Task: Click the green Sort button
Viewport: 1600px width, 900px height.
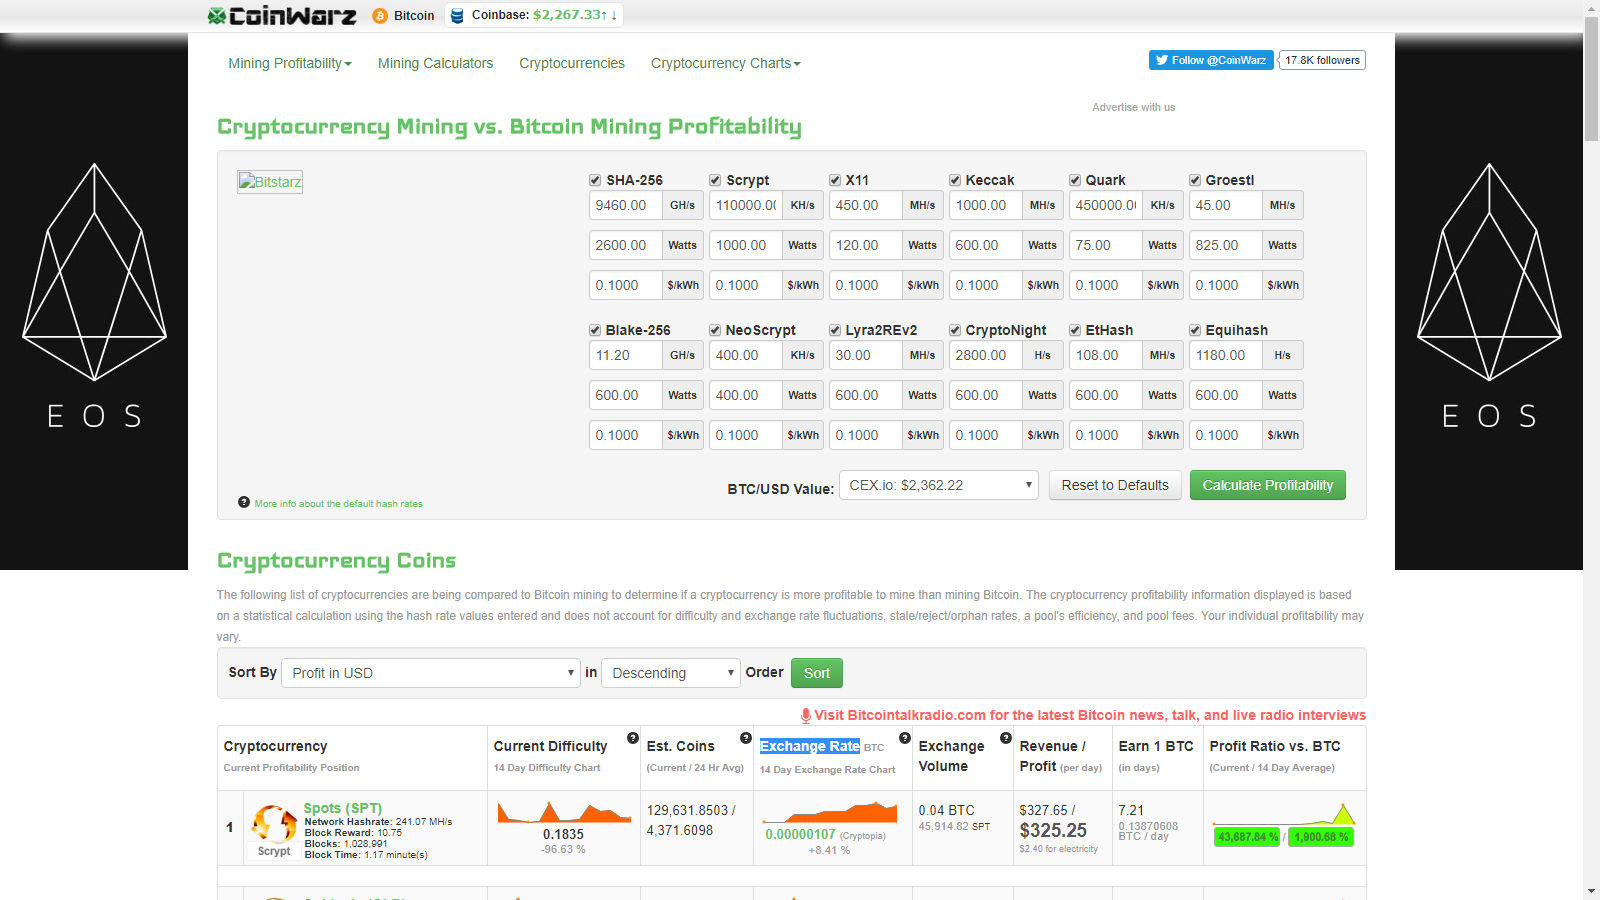Action: [817, 673]
